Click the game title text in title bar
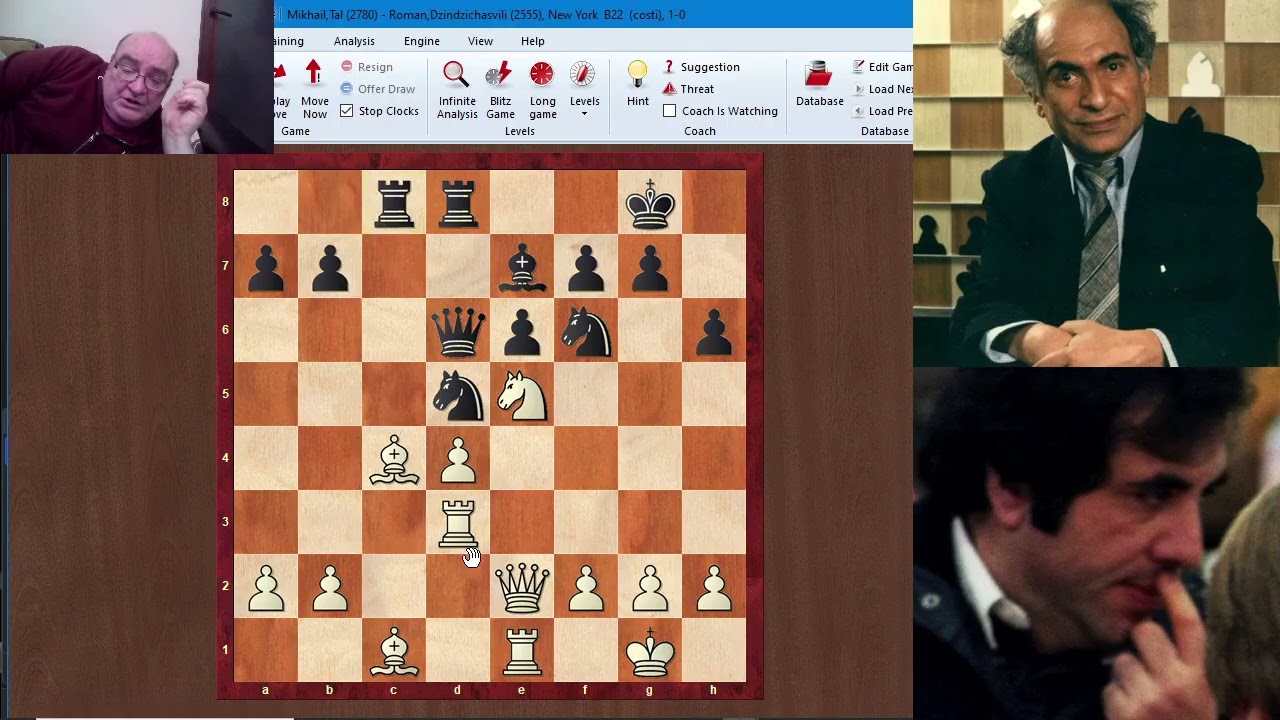 pos(486,15)
